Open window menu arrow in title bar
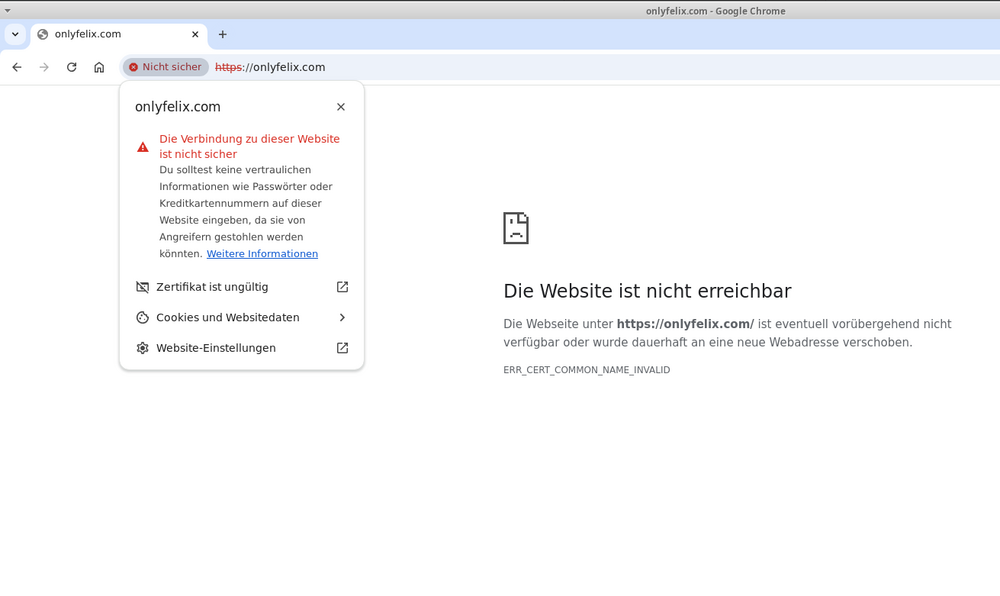This screenshot has width=1000, height=596. pyautogui.click(x=8, y=11)
